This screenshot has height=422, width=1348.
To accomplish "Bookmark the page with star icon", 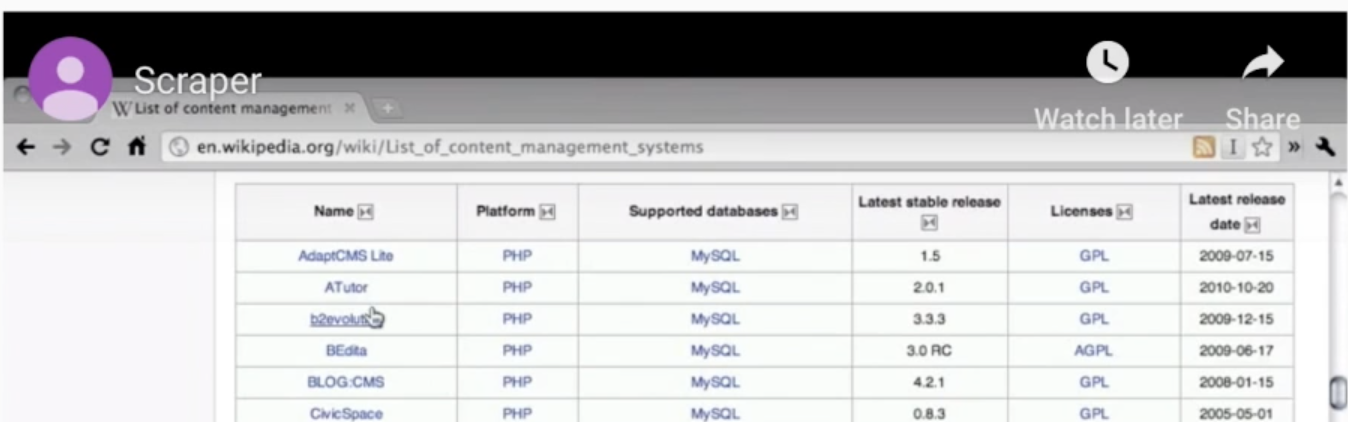I will click(1262, 147).
